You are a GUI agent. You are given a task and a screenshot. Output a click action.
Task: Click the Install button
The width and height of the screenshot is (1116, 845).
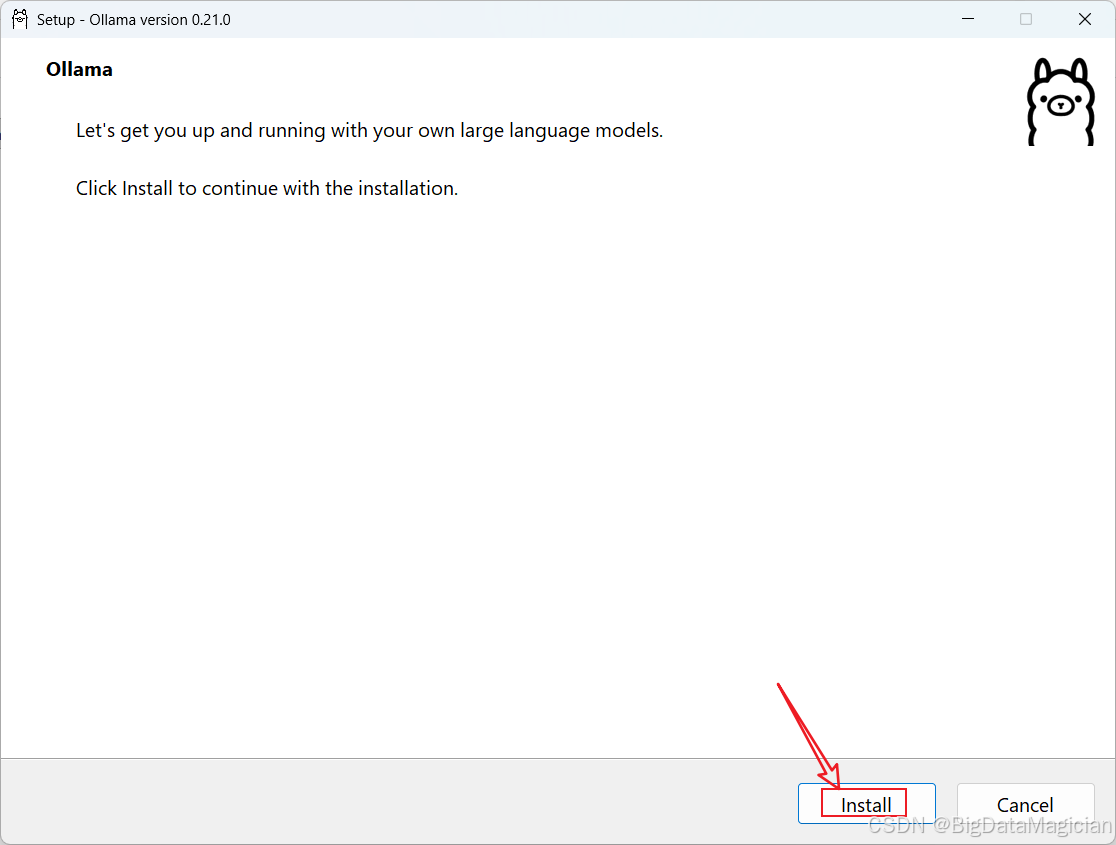click(866, 804)
